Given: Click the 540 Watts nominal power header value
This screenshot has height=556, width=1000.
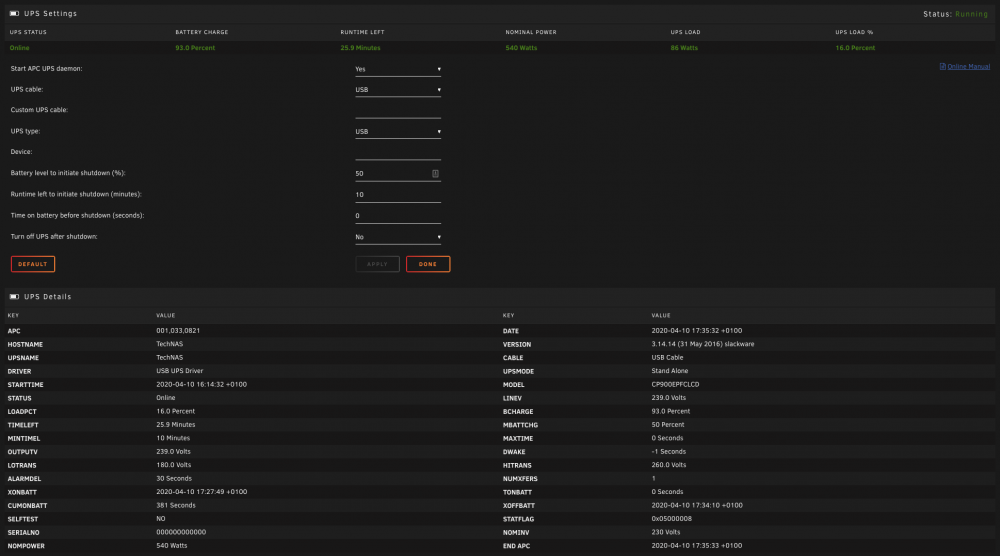Looking at the screenshot, I should click(521, 48).
